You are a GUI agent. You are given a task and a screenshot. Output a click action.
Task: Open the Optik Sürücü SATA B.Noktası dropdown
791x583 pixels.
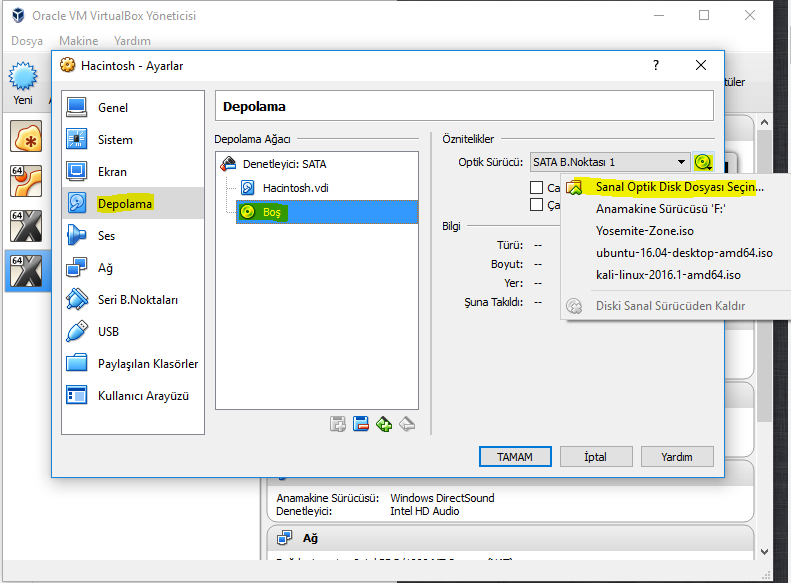click(609, 162)
